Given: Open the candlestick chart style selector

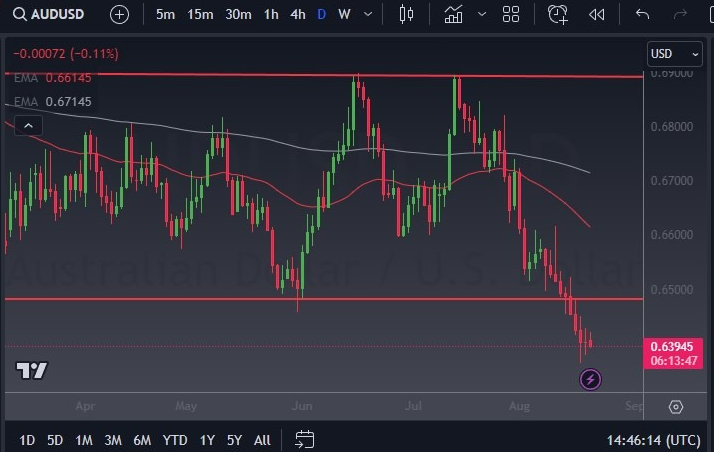Looking at the screenshot, I should point(405,15).
